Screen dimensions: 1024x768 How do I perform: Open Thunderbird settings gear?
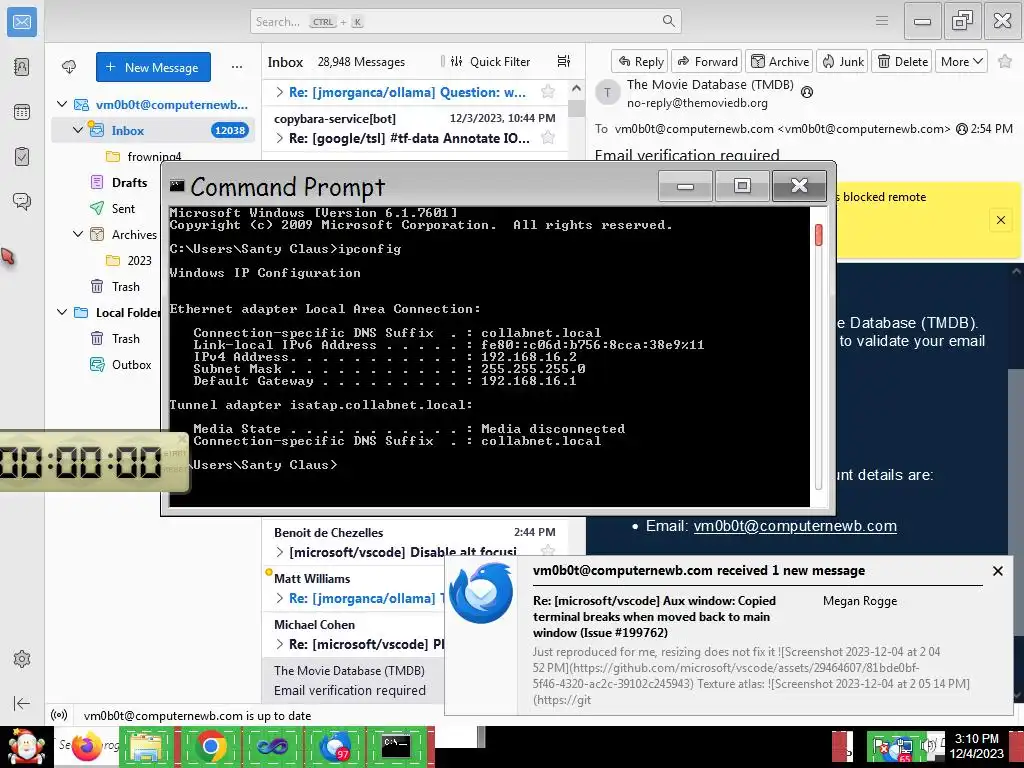22,659
